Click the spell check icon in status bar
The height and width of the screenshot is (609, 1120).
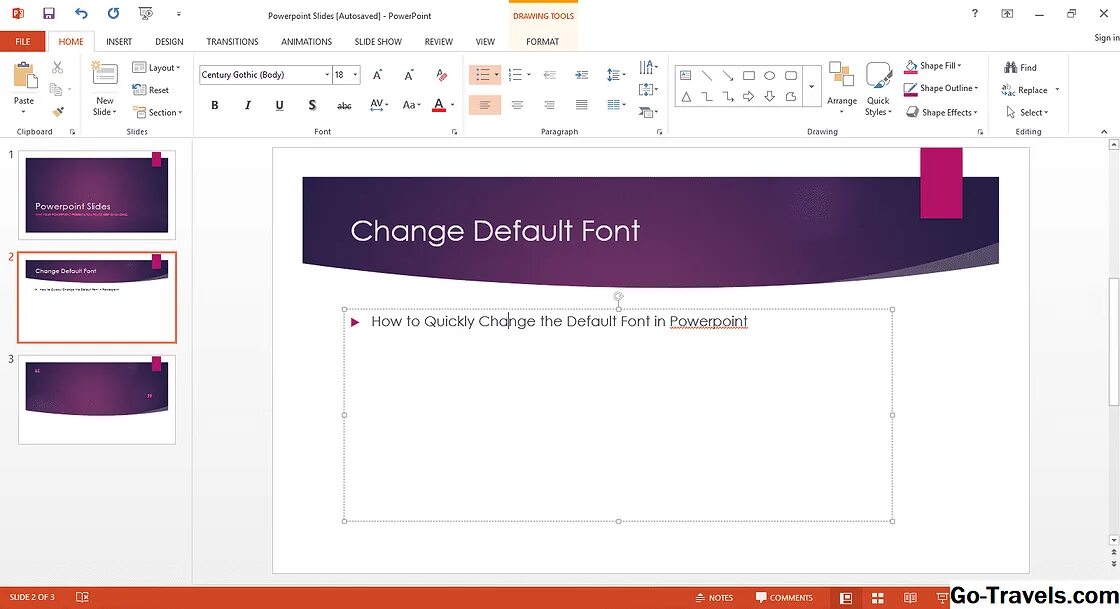[x=82, y=597]
